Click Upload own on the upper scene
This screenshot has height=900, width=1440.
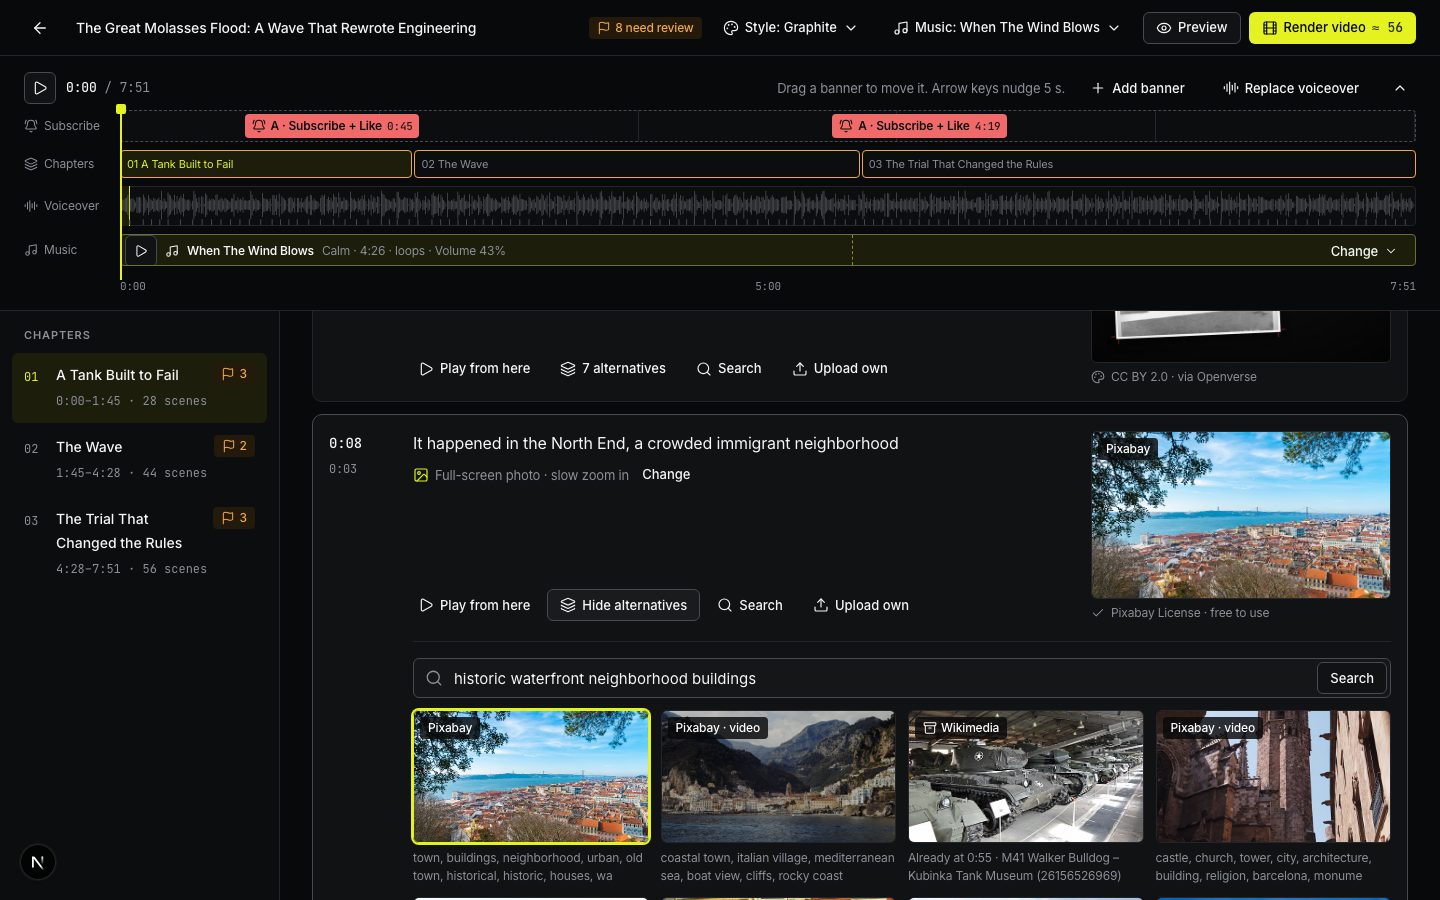840,369
